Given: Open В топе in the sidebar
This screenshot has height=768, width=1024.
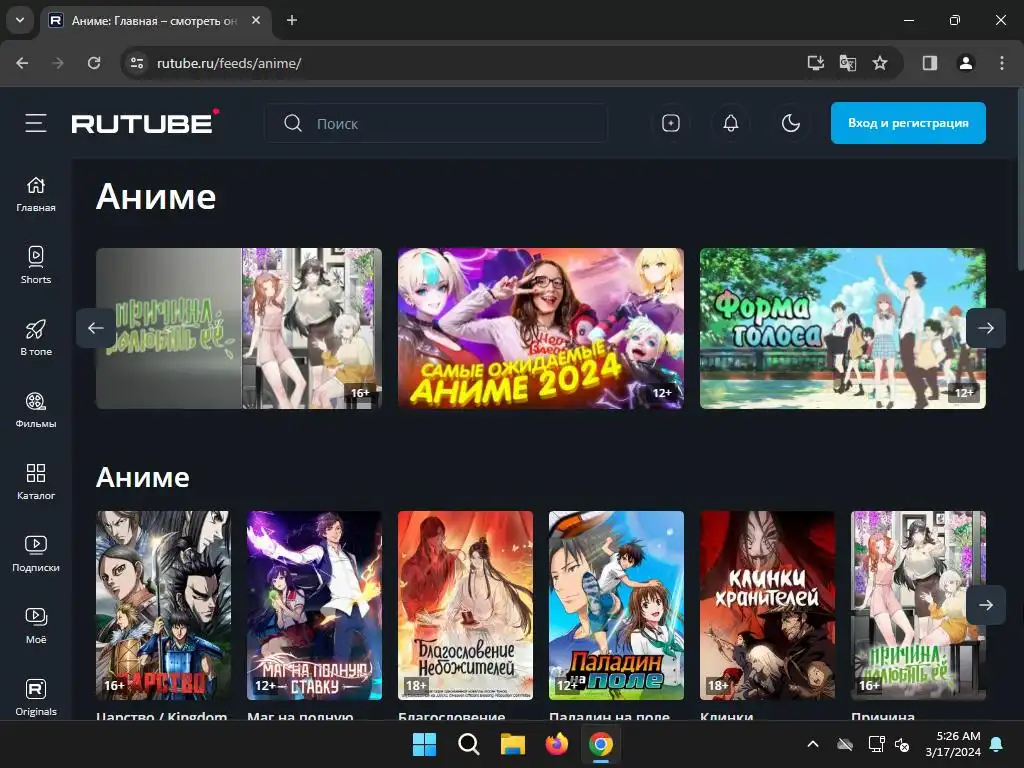Looking at the screenshot, I should [36, 338].
